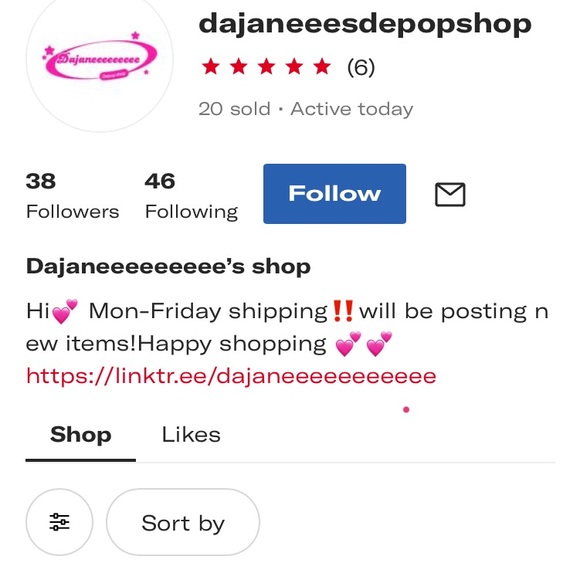Open the filter sliders icon button
Screen dimensions: 580x580
[x=59, y=522]
